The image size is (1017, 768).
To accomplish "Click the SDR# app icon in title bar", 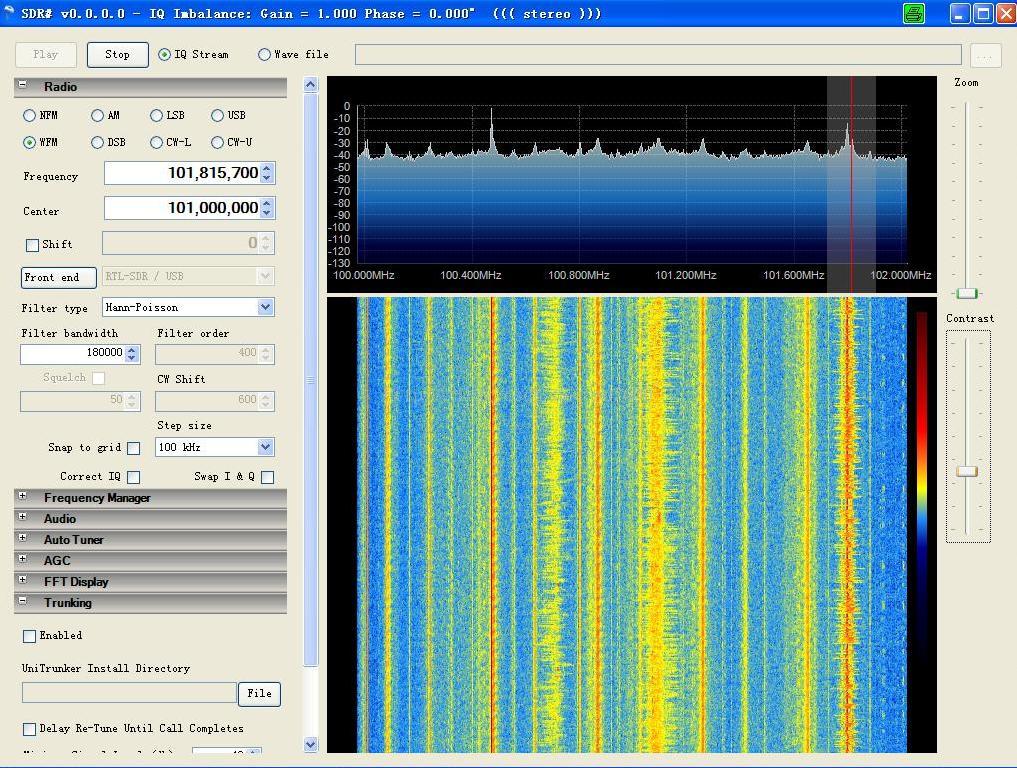I will pos(8,12).
